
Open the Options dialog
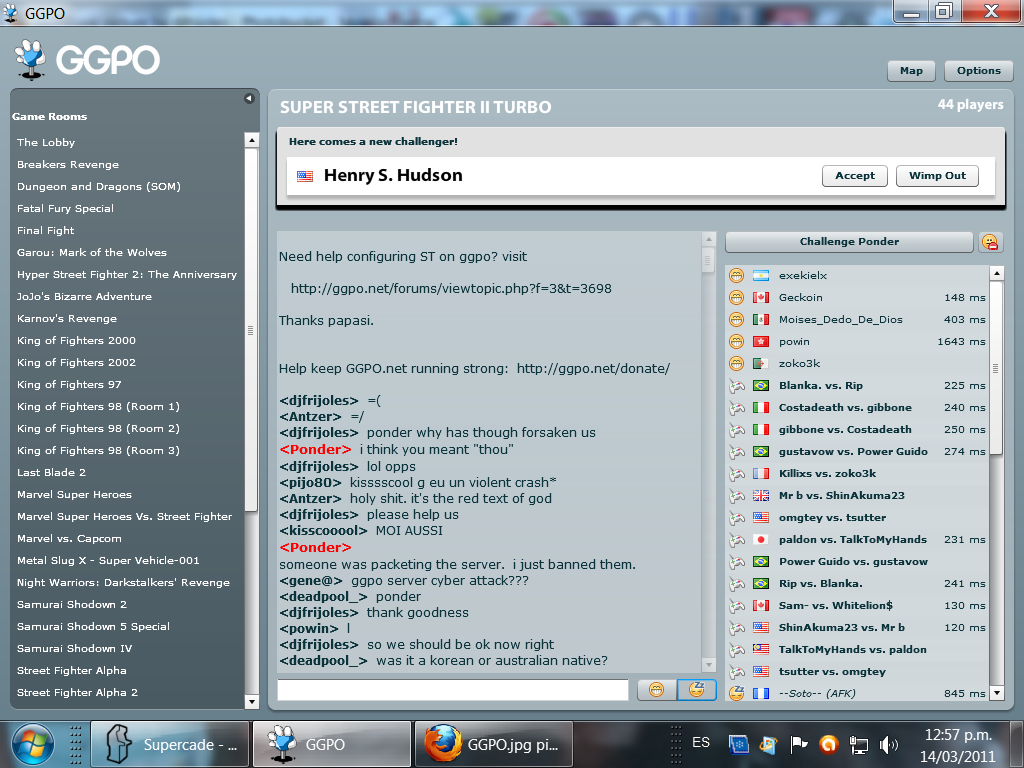978,71
